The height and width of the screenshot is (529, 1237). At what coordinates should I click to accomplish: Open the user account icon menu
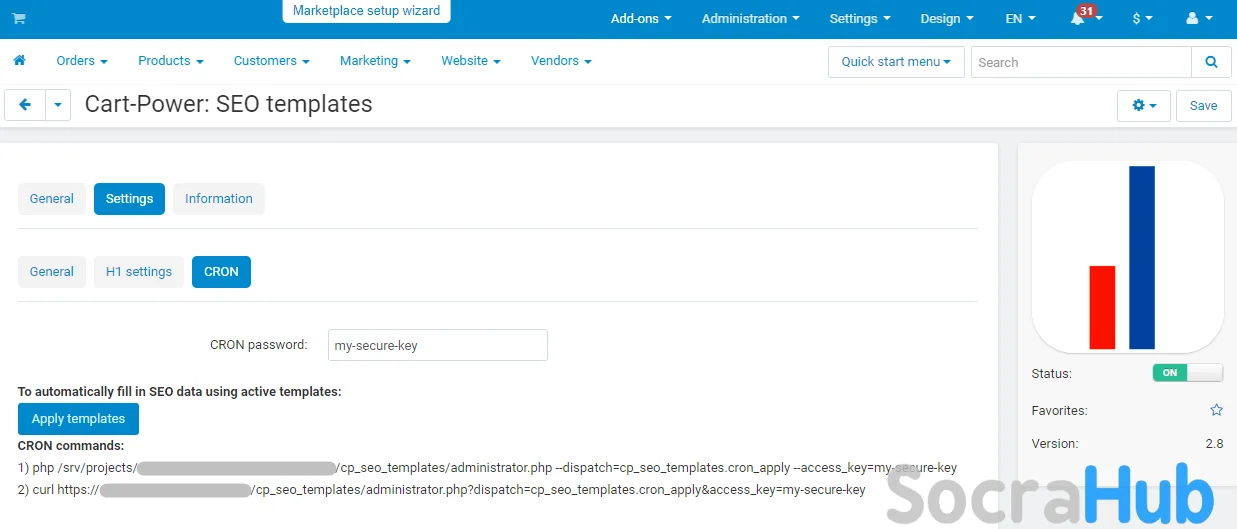[1196, 19]
